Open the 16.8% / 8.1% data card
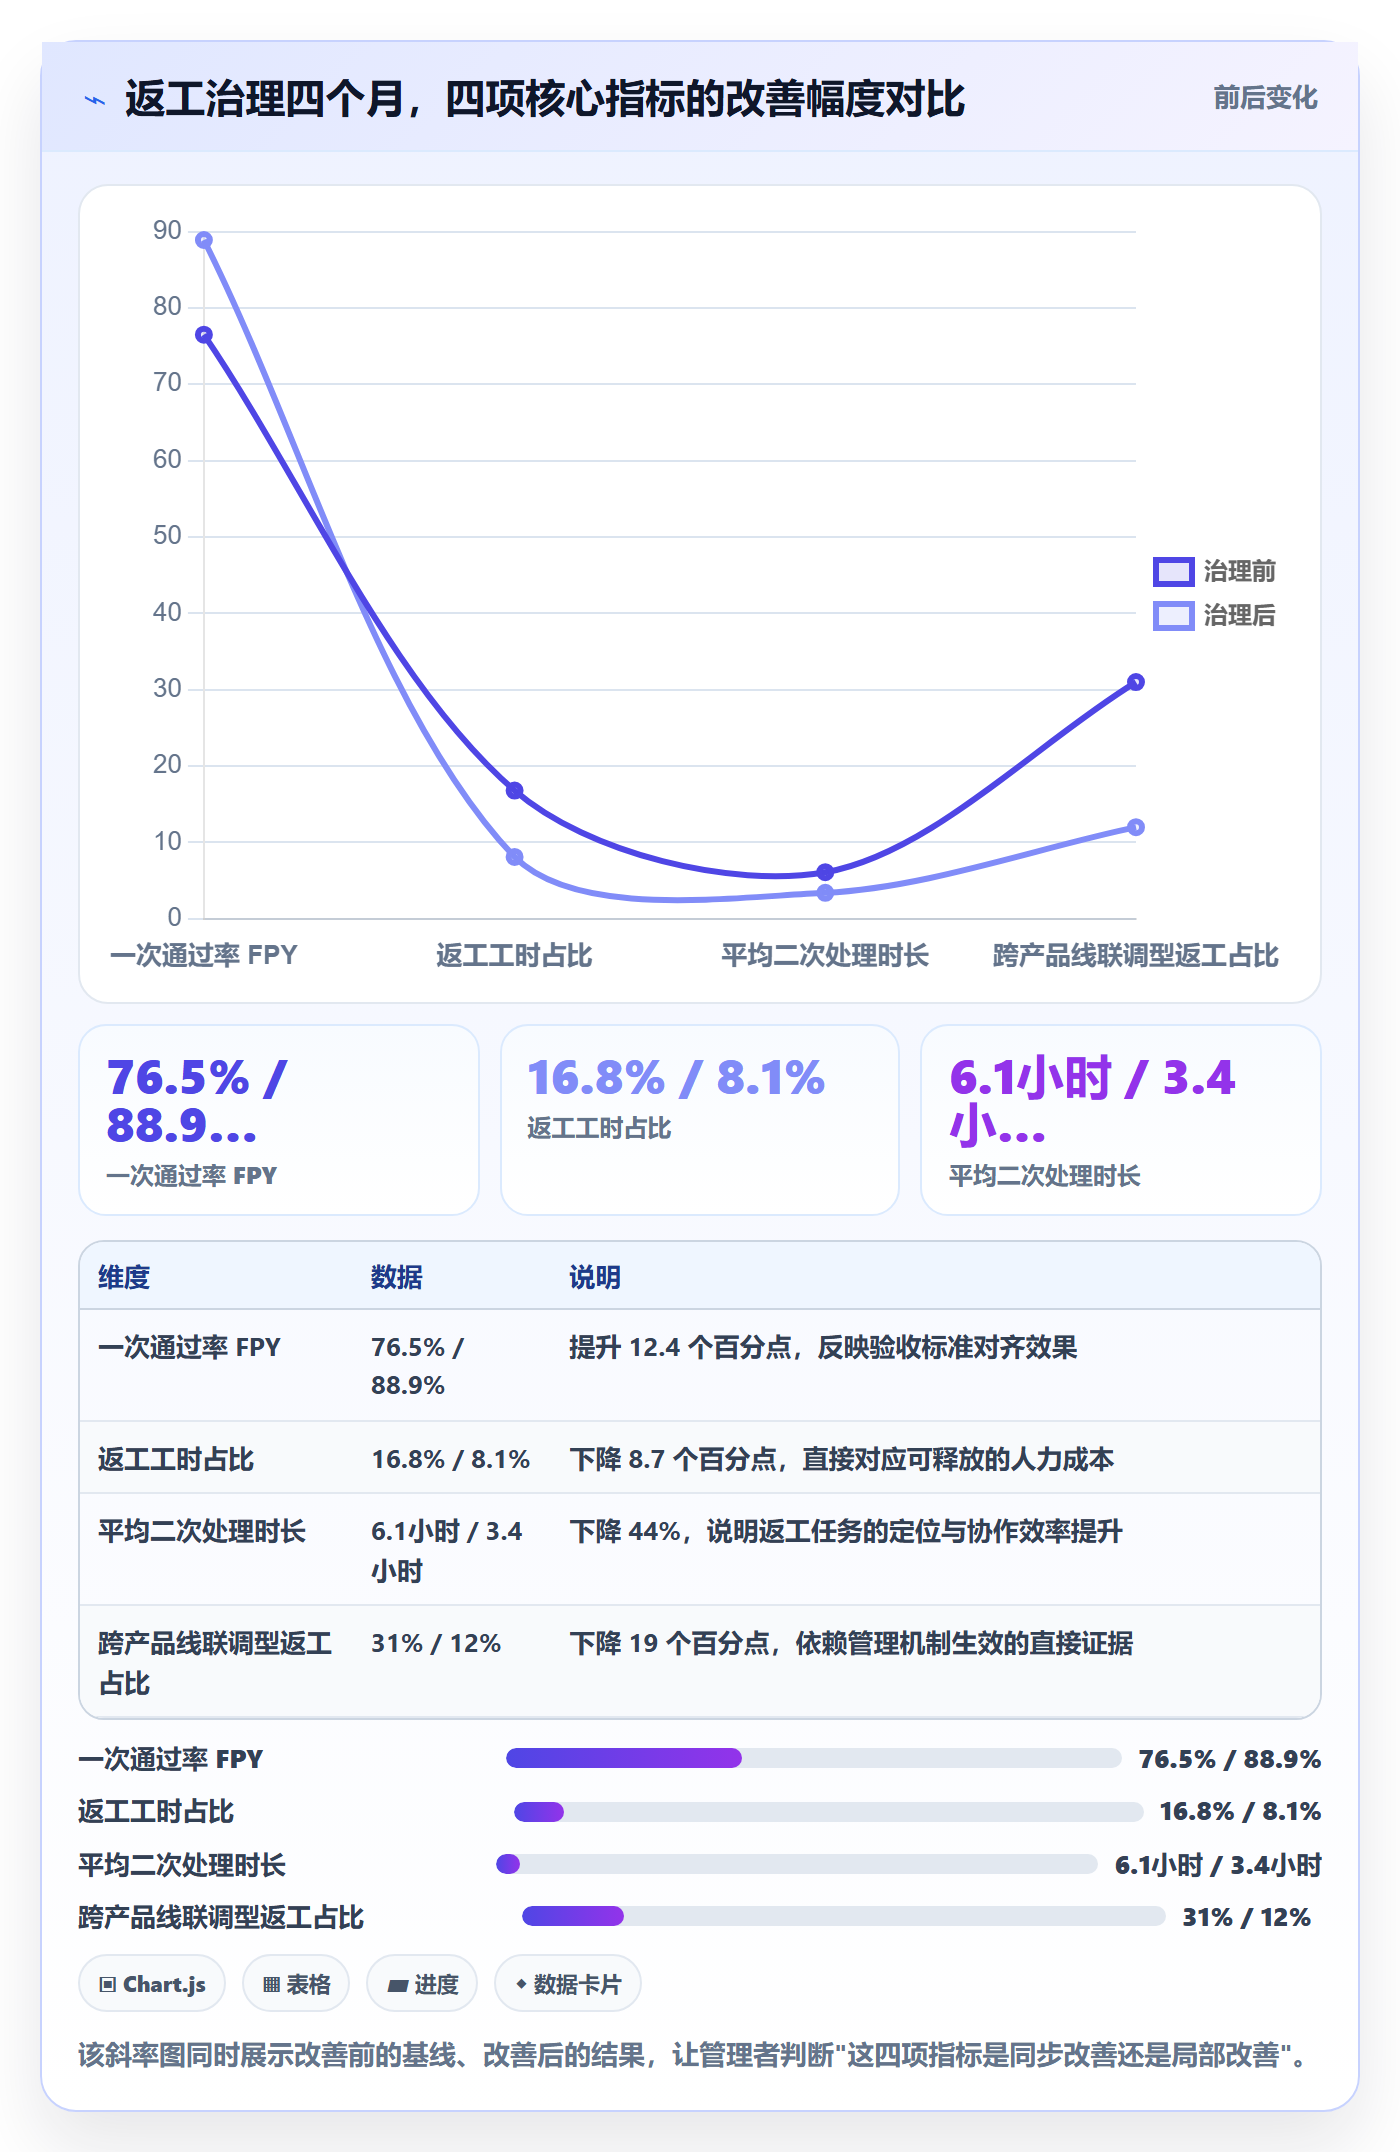Screen dimensions: 1400x2152 pyautogui.click(x=700, y=1120)
